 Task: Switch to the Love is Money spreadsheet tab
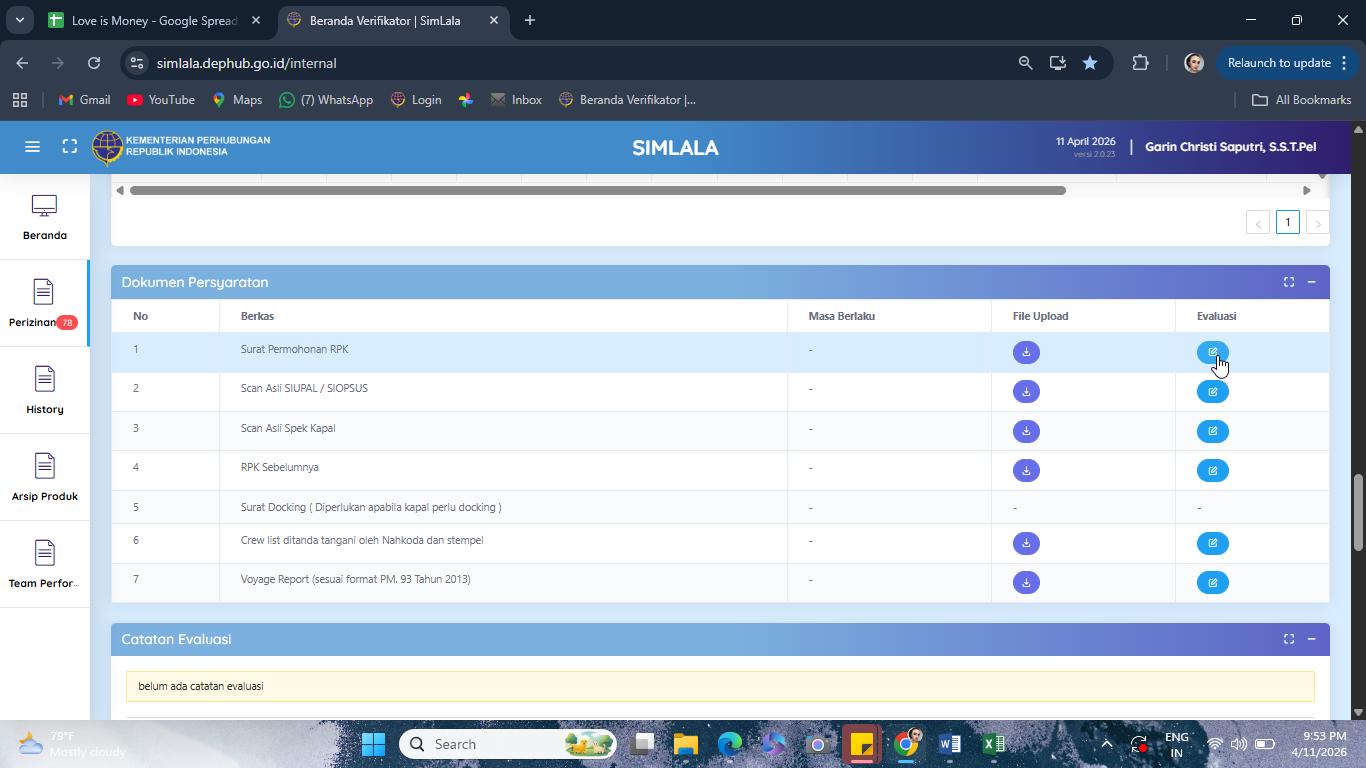[155, 20]
